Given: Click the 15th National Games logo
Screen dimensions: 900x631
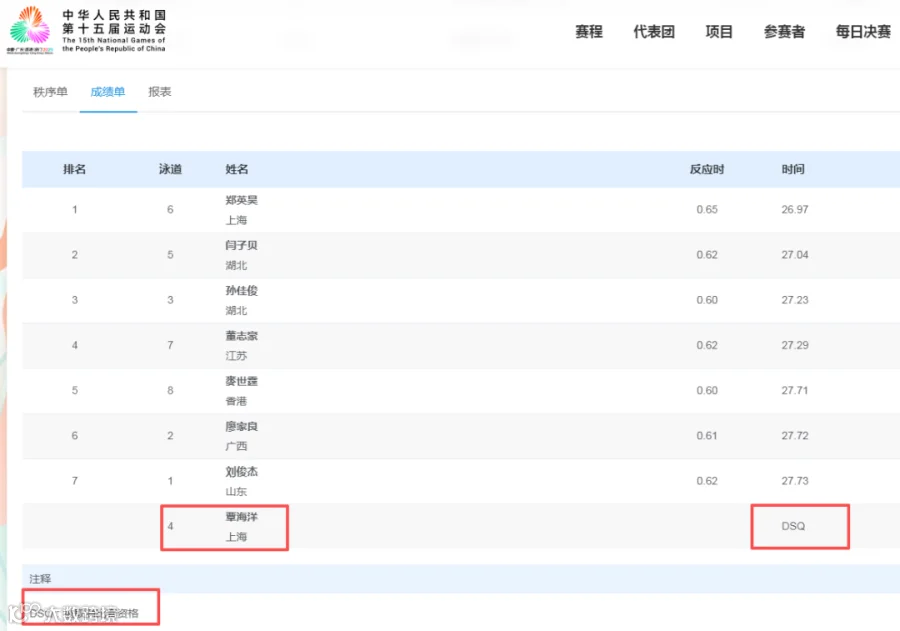Looking at the screenshot, I should 87,30.
